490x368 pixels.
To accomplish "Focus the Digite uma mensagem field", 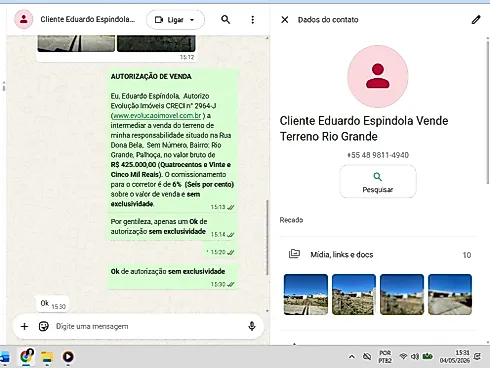I will pos(148,326).
